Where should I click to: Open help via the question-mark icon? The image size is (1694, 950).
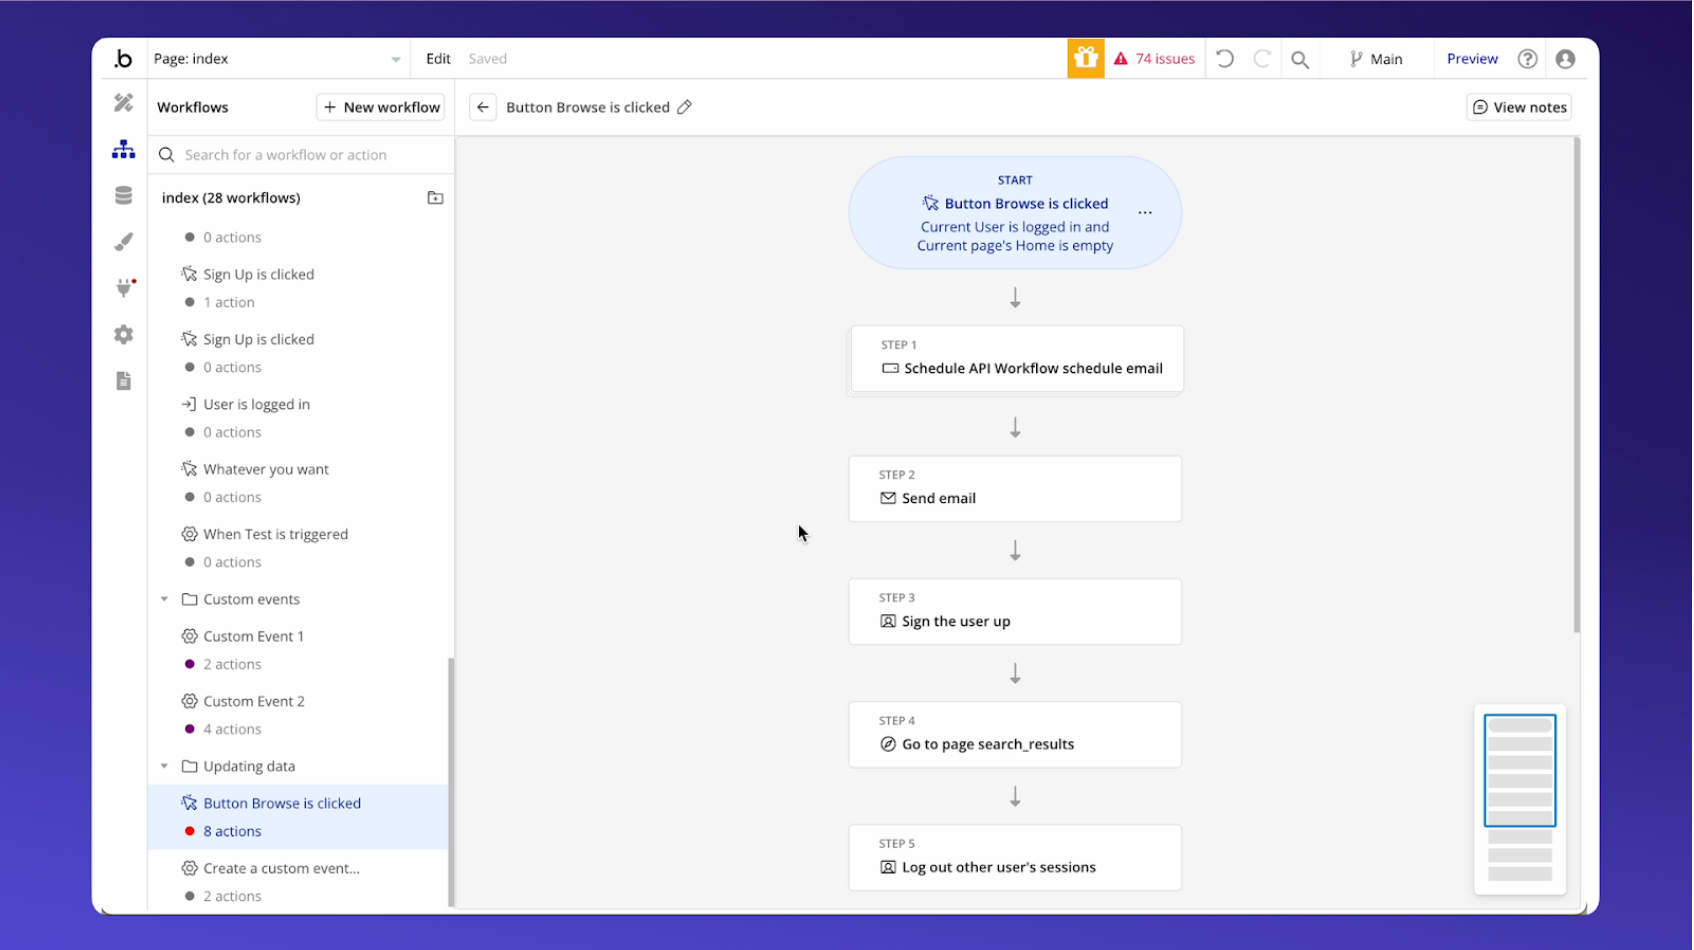(x=1527, y=58)
